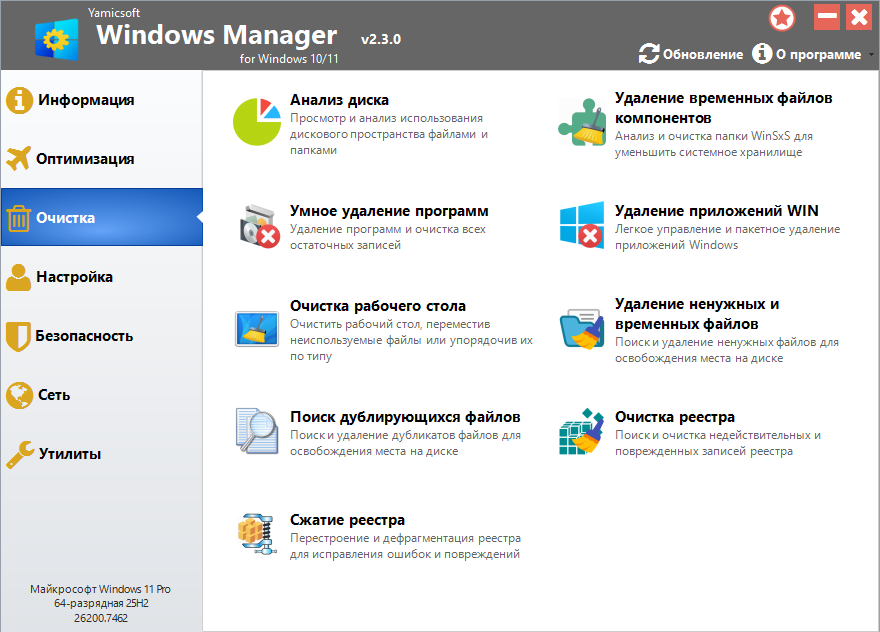This screenshot has height=632, width=880.
Task: Click the Обновление button
Action: click(691, 54)
